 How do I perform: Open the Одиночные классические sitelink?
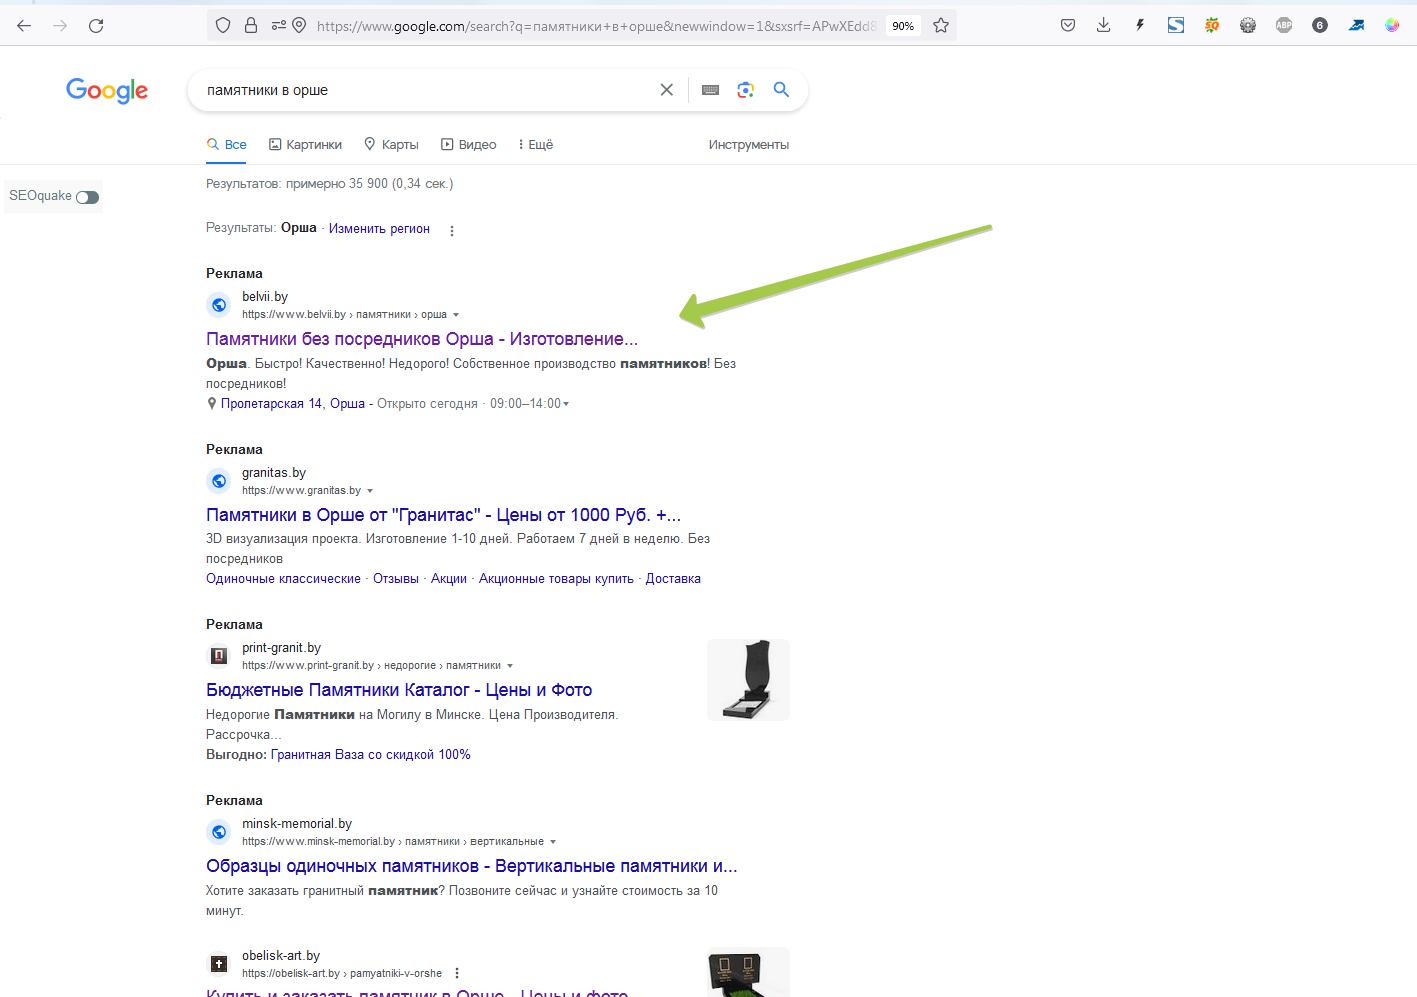[283, 579]
